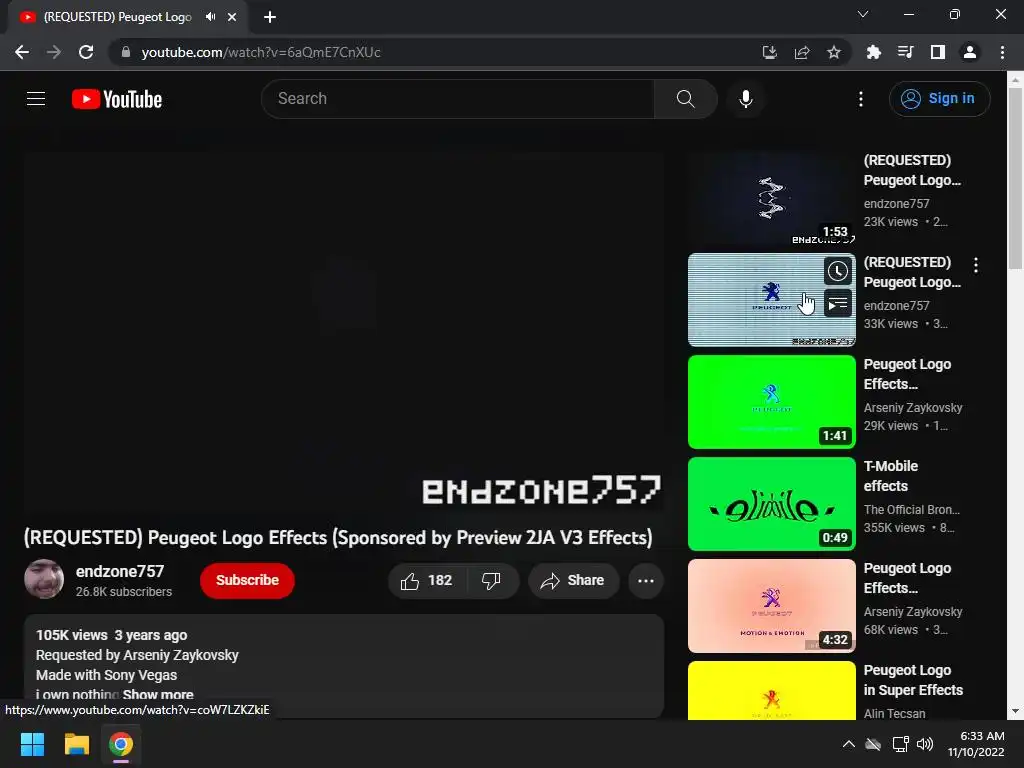Subscribe to endzone757 channel

click(x=247, y=580)
